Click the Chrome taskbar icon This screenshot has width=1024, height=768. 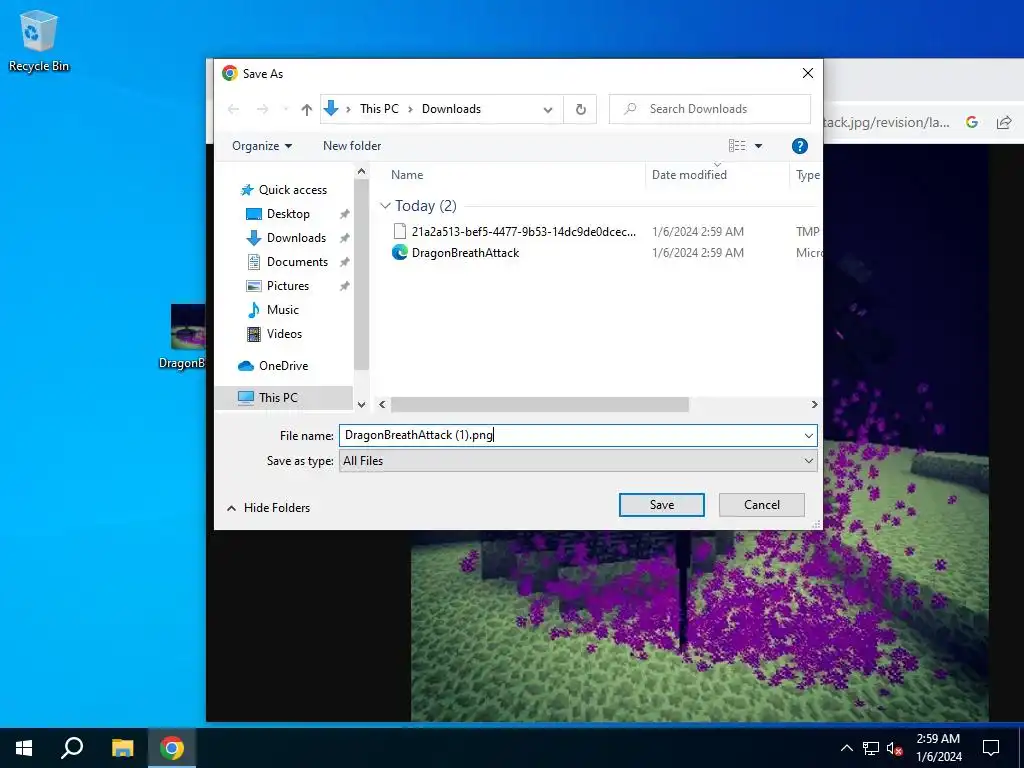172,748
